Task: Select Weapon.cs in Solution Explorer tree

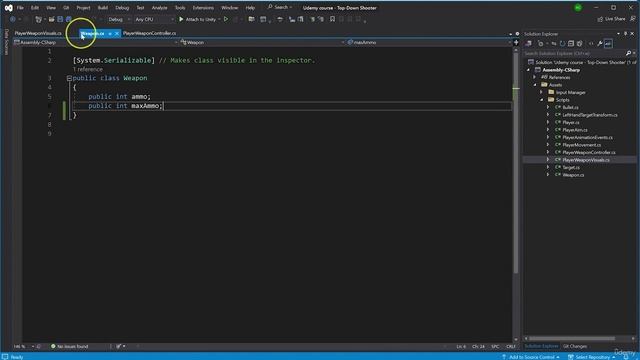Action: pyautogui.click(x=573, y=175)
